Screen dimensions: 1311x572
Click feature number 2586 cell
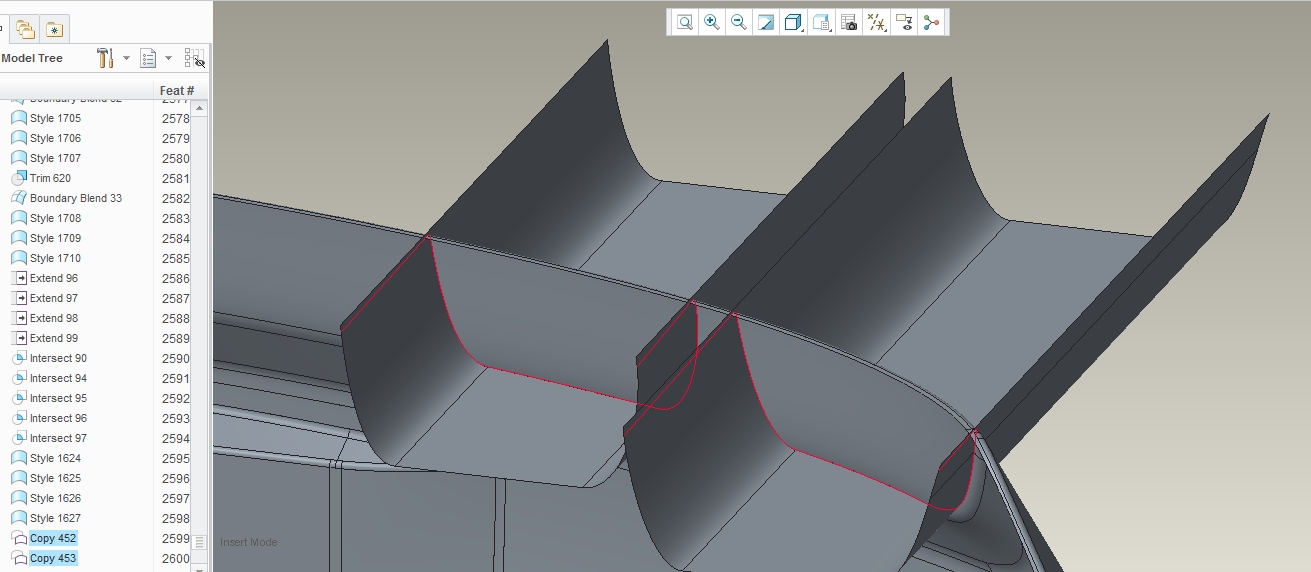click(175, 278)
